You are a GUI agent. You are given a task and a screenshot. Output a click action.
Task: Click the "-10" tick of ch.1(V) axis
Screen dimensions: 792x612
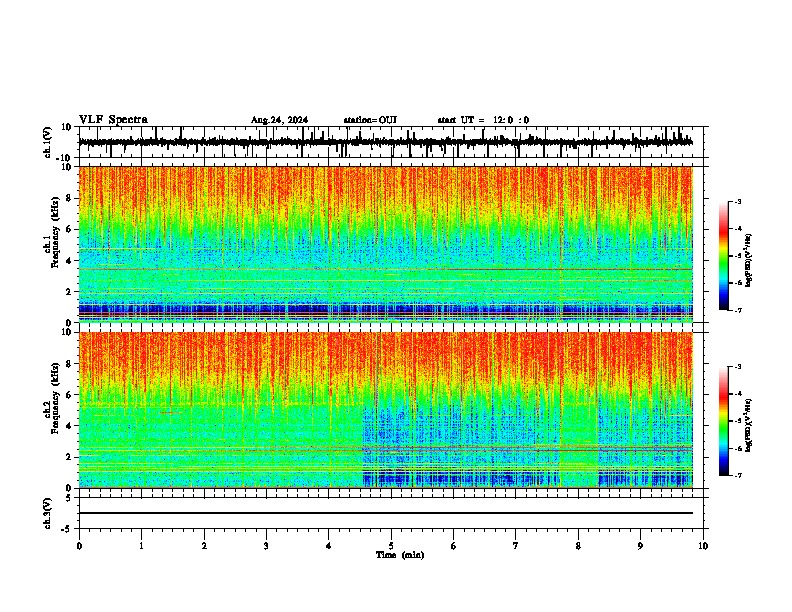tap(65, 158)
